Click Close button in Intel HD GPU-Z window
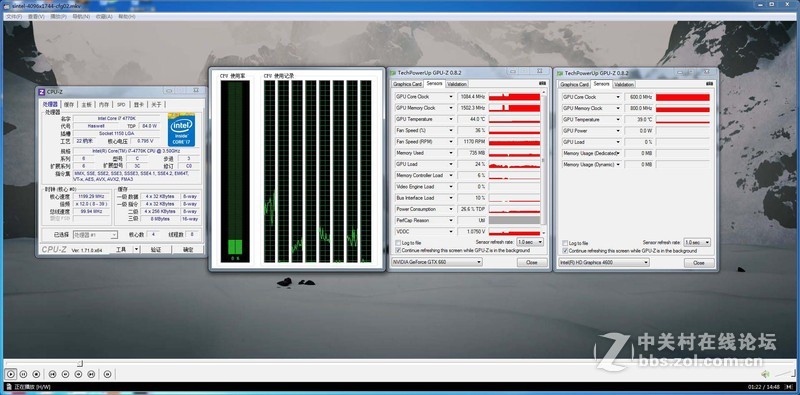This screenshot has width=800, height=395. [699, 263]
